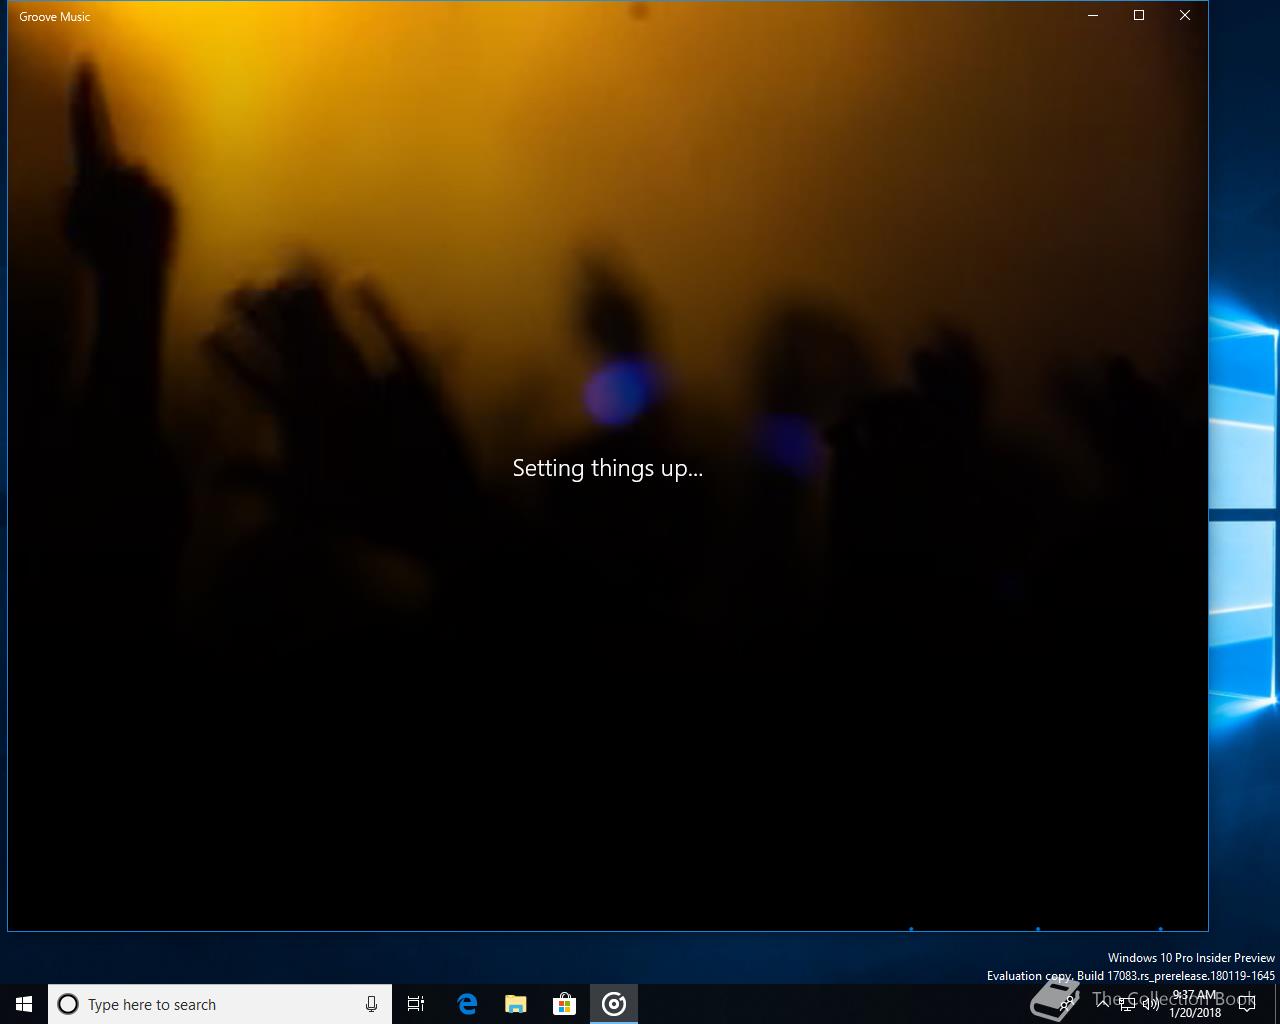Open the Action Center notifications icon

click(1247, 1004)
